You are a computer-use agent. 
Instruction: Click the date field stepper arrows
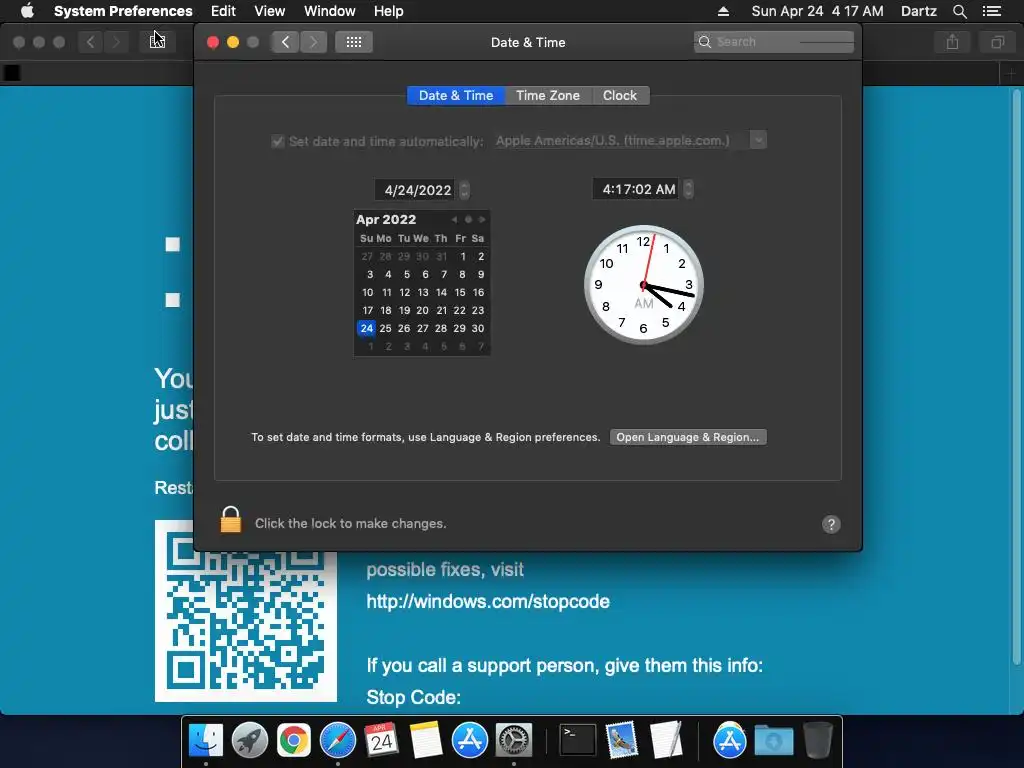coord(464,190)
